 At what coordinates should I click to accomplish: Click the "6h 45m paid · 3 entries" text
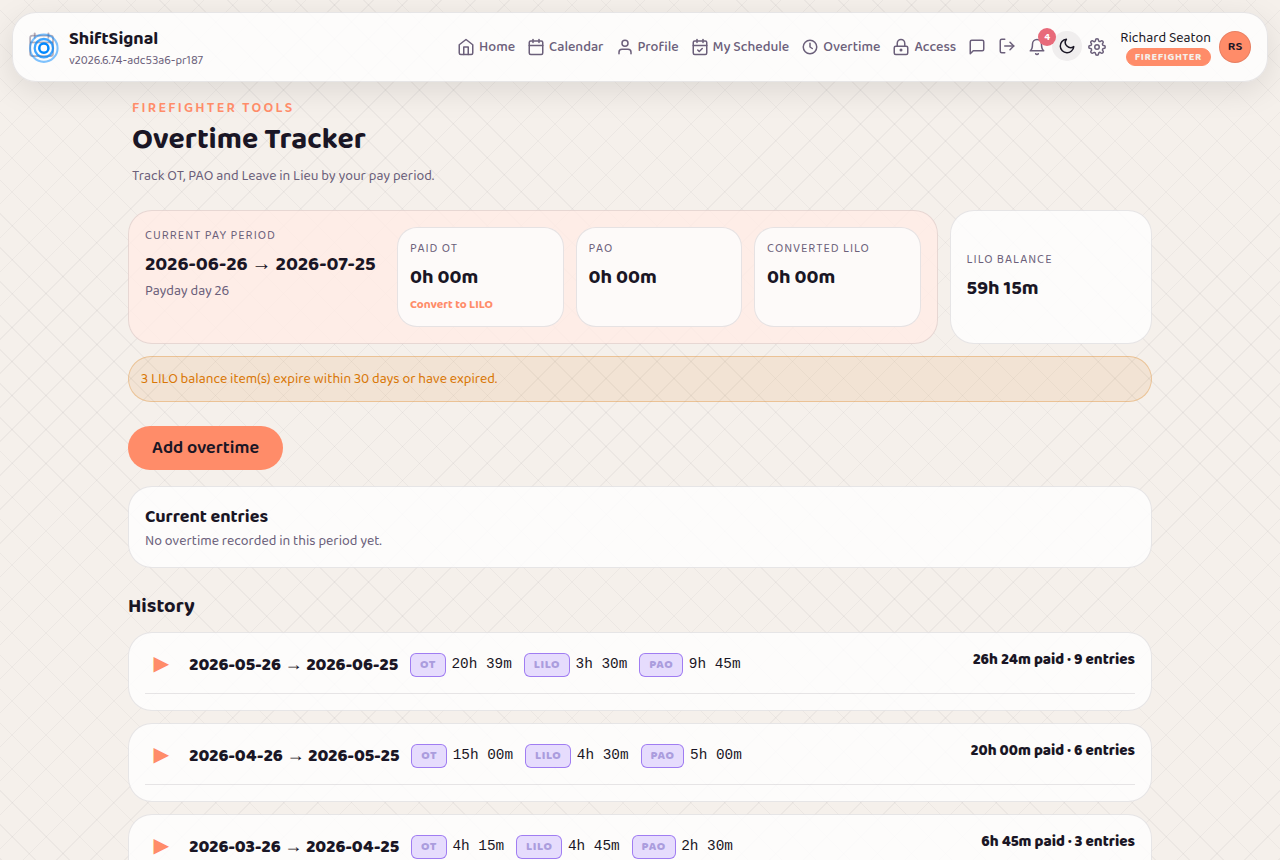tap(1058, 841)
